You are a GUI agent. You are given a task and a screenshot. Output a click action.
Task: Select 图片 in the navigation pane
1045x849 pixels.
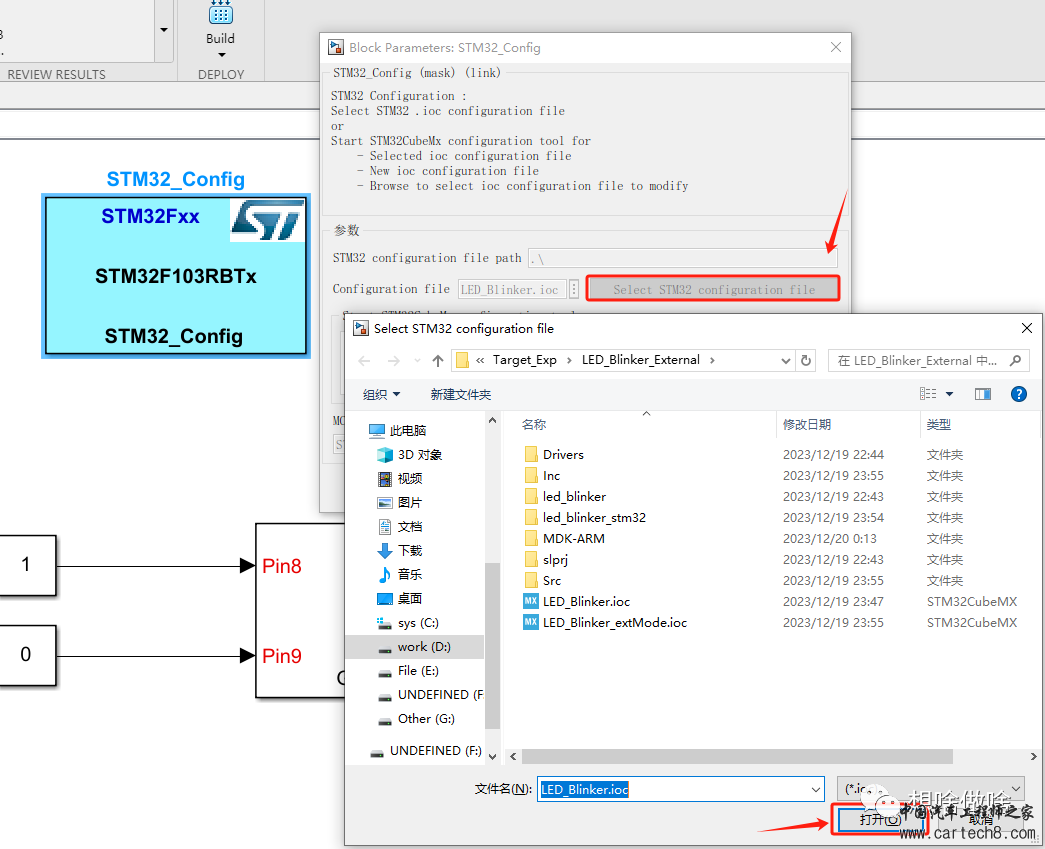click(x=409, y=502)
